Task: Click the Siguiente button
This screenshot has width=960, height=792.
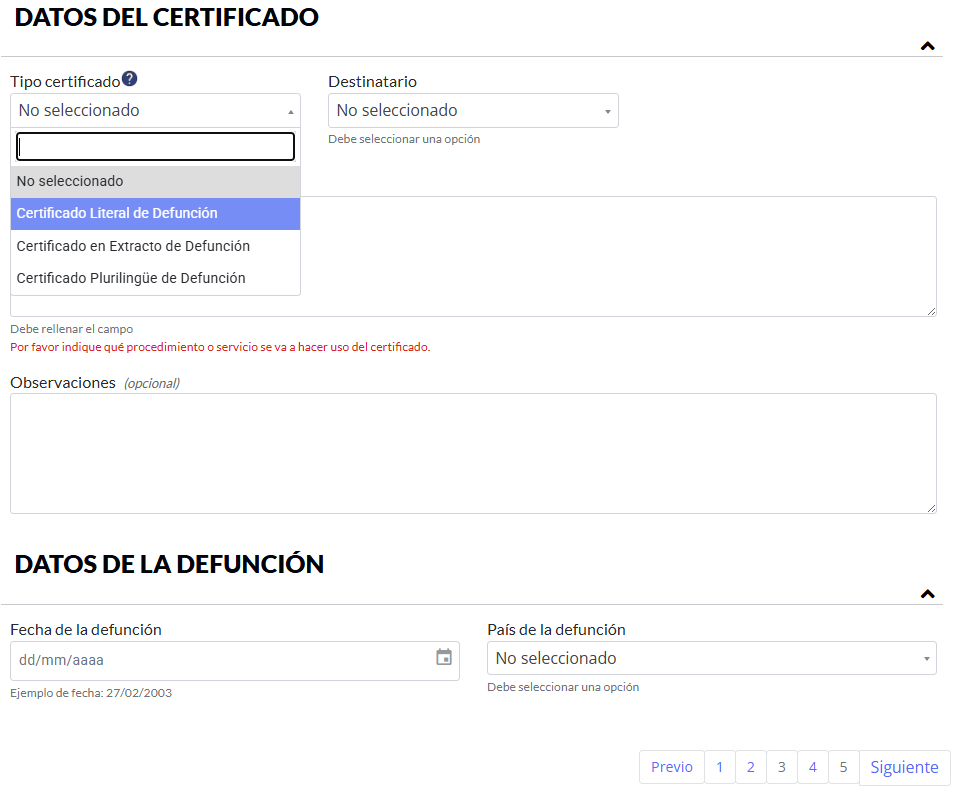Action: pyautogui.click(x=904, y=767)
